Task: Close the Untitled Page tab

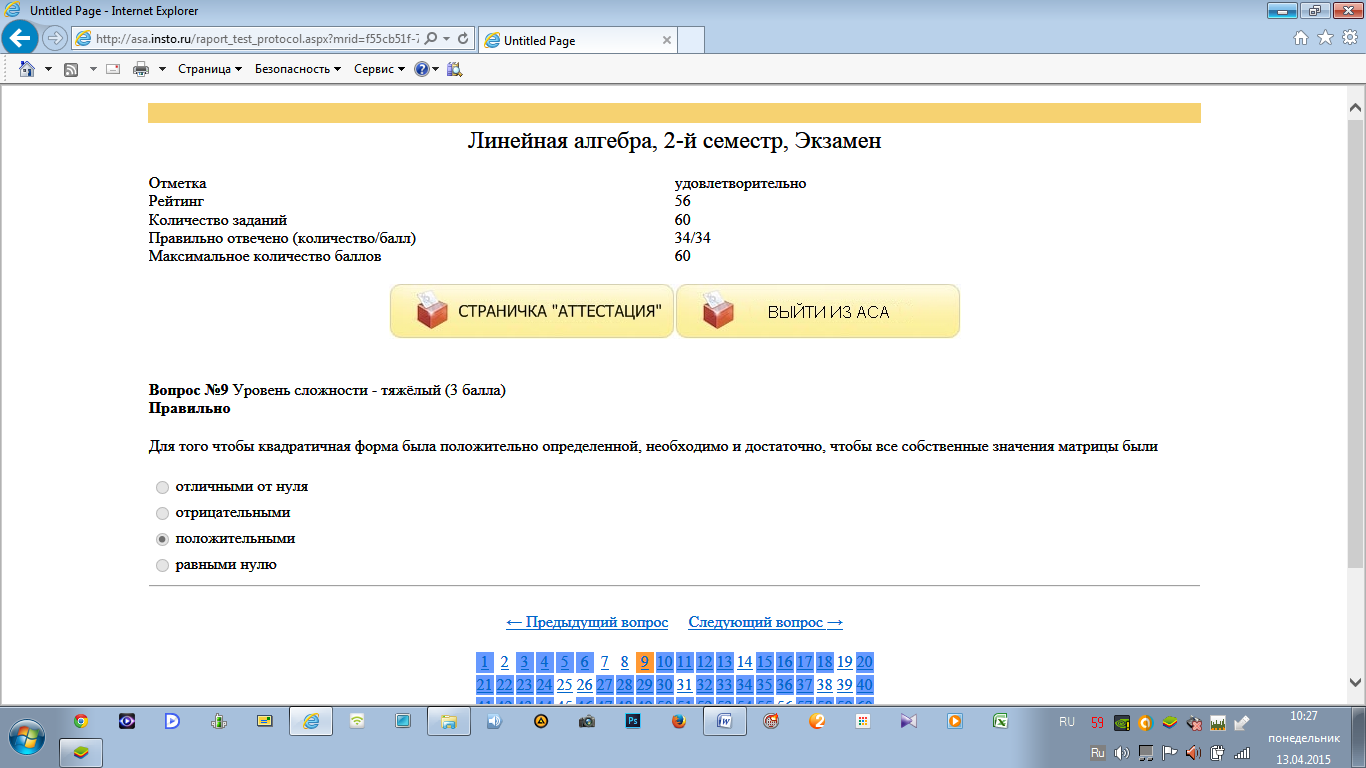Action: point(667,40)
